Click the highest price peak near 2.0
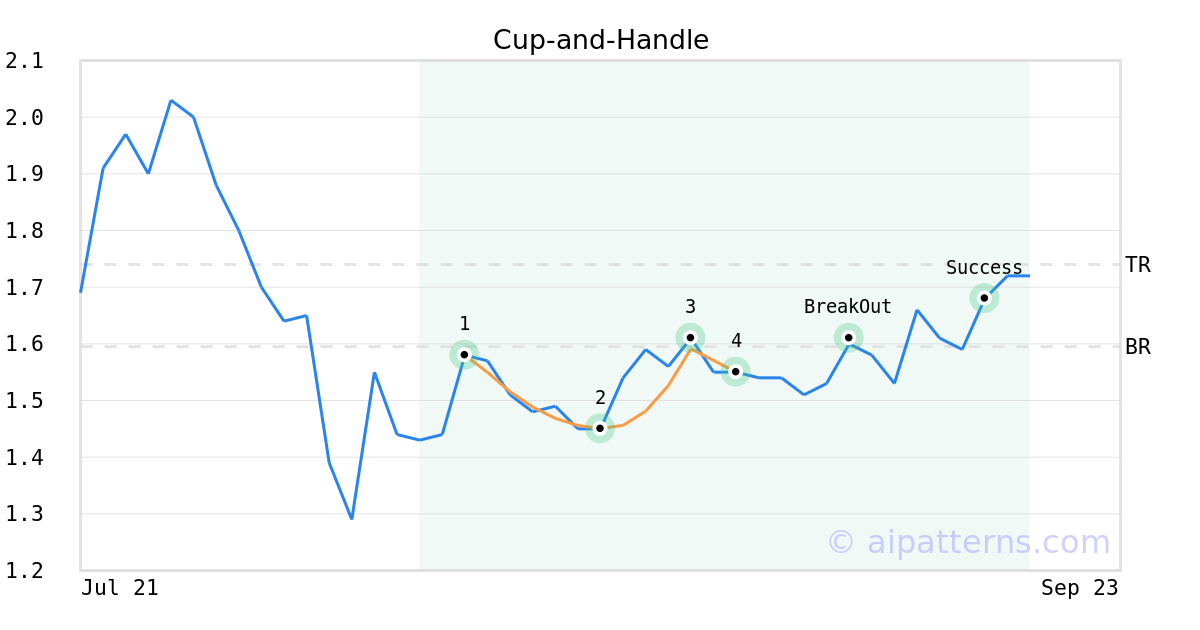1200x630 pixels. pos(171,101)
